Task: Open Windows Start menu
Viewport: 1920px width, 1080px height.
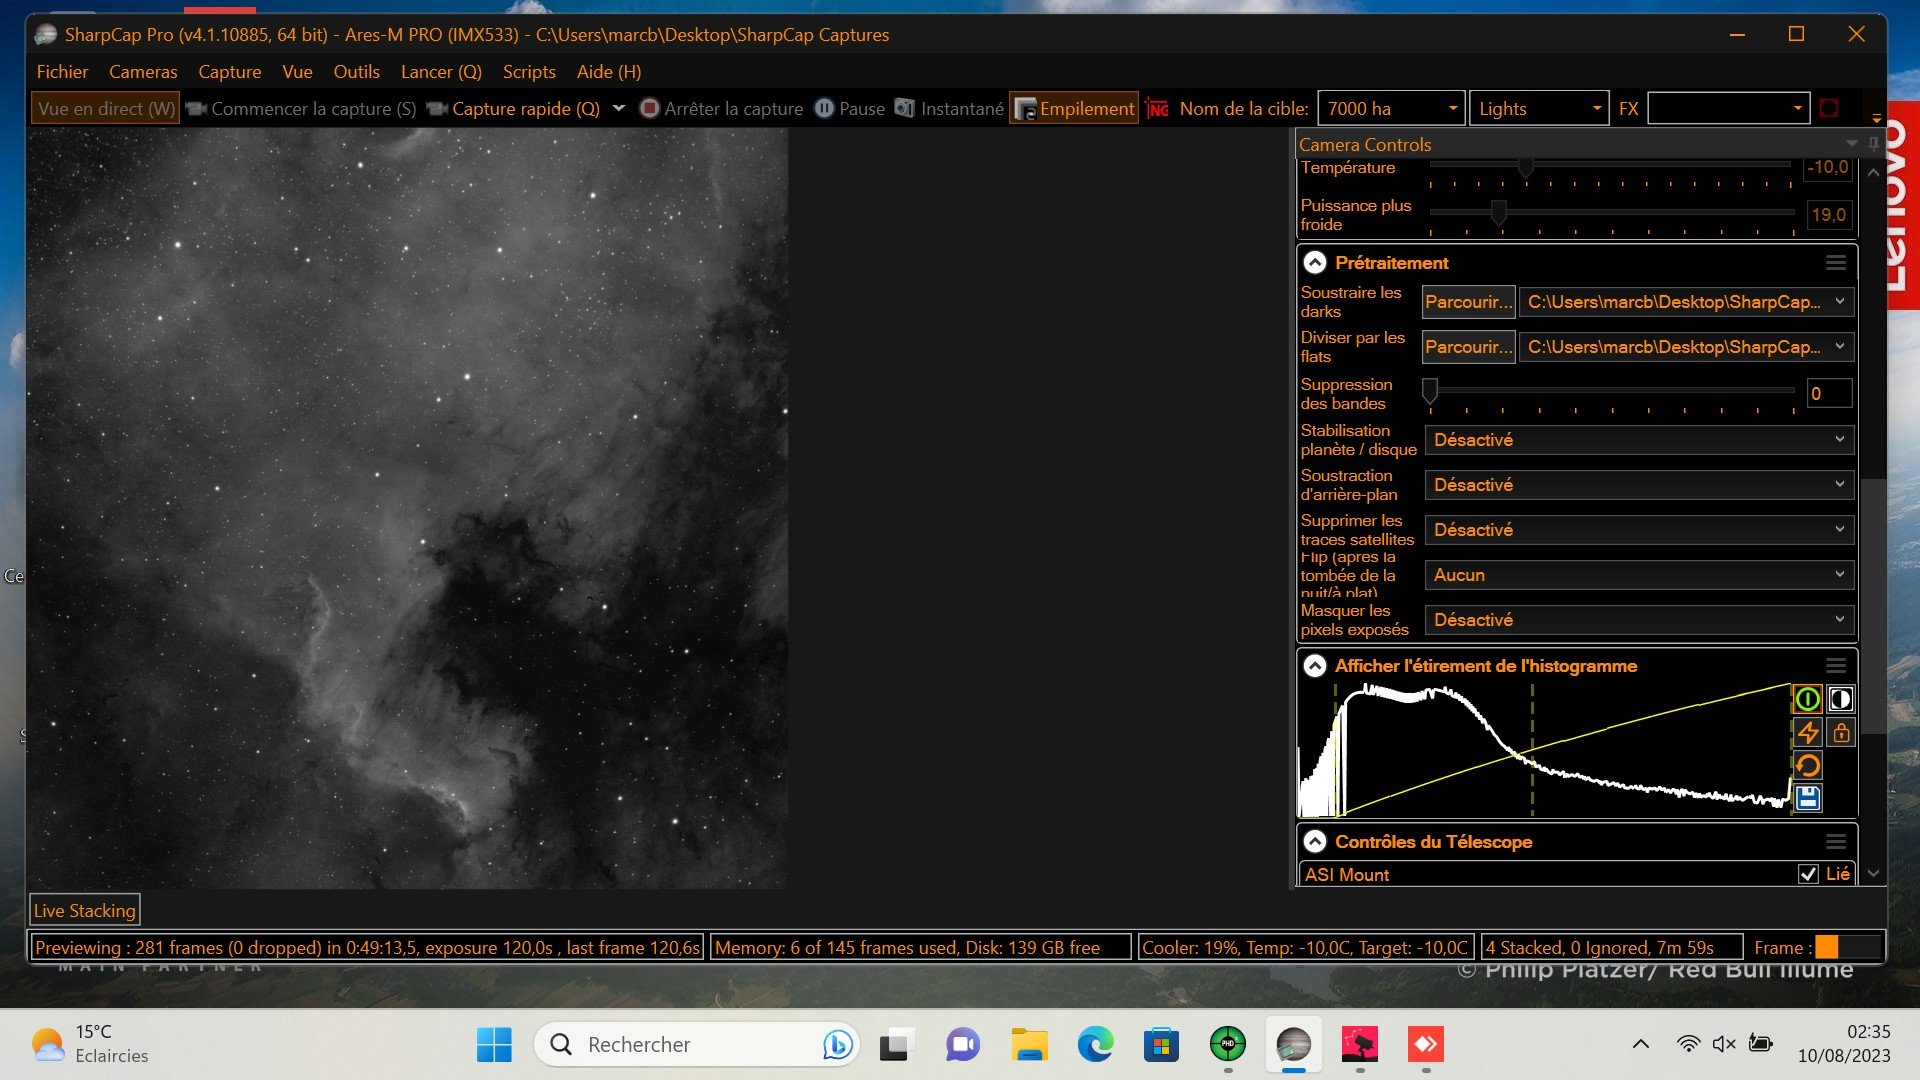Action: [494, 1045]
